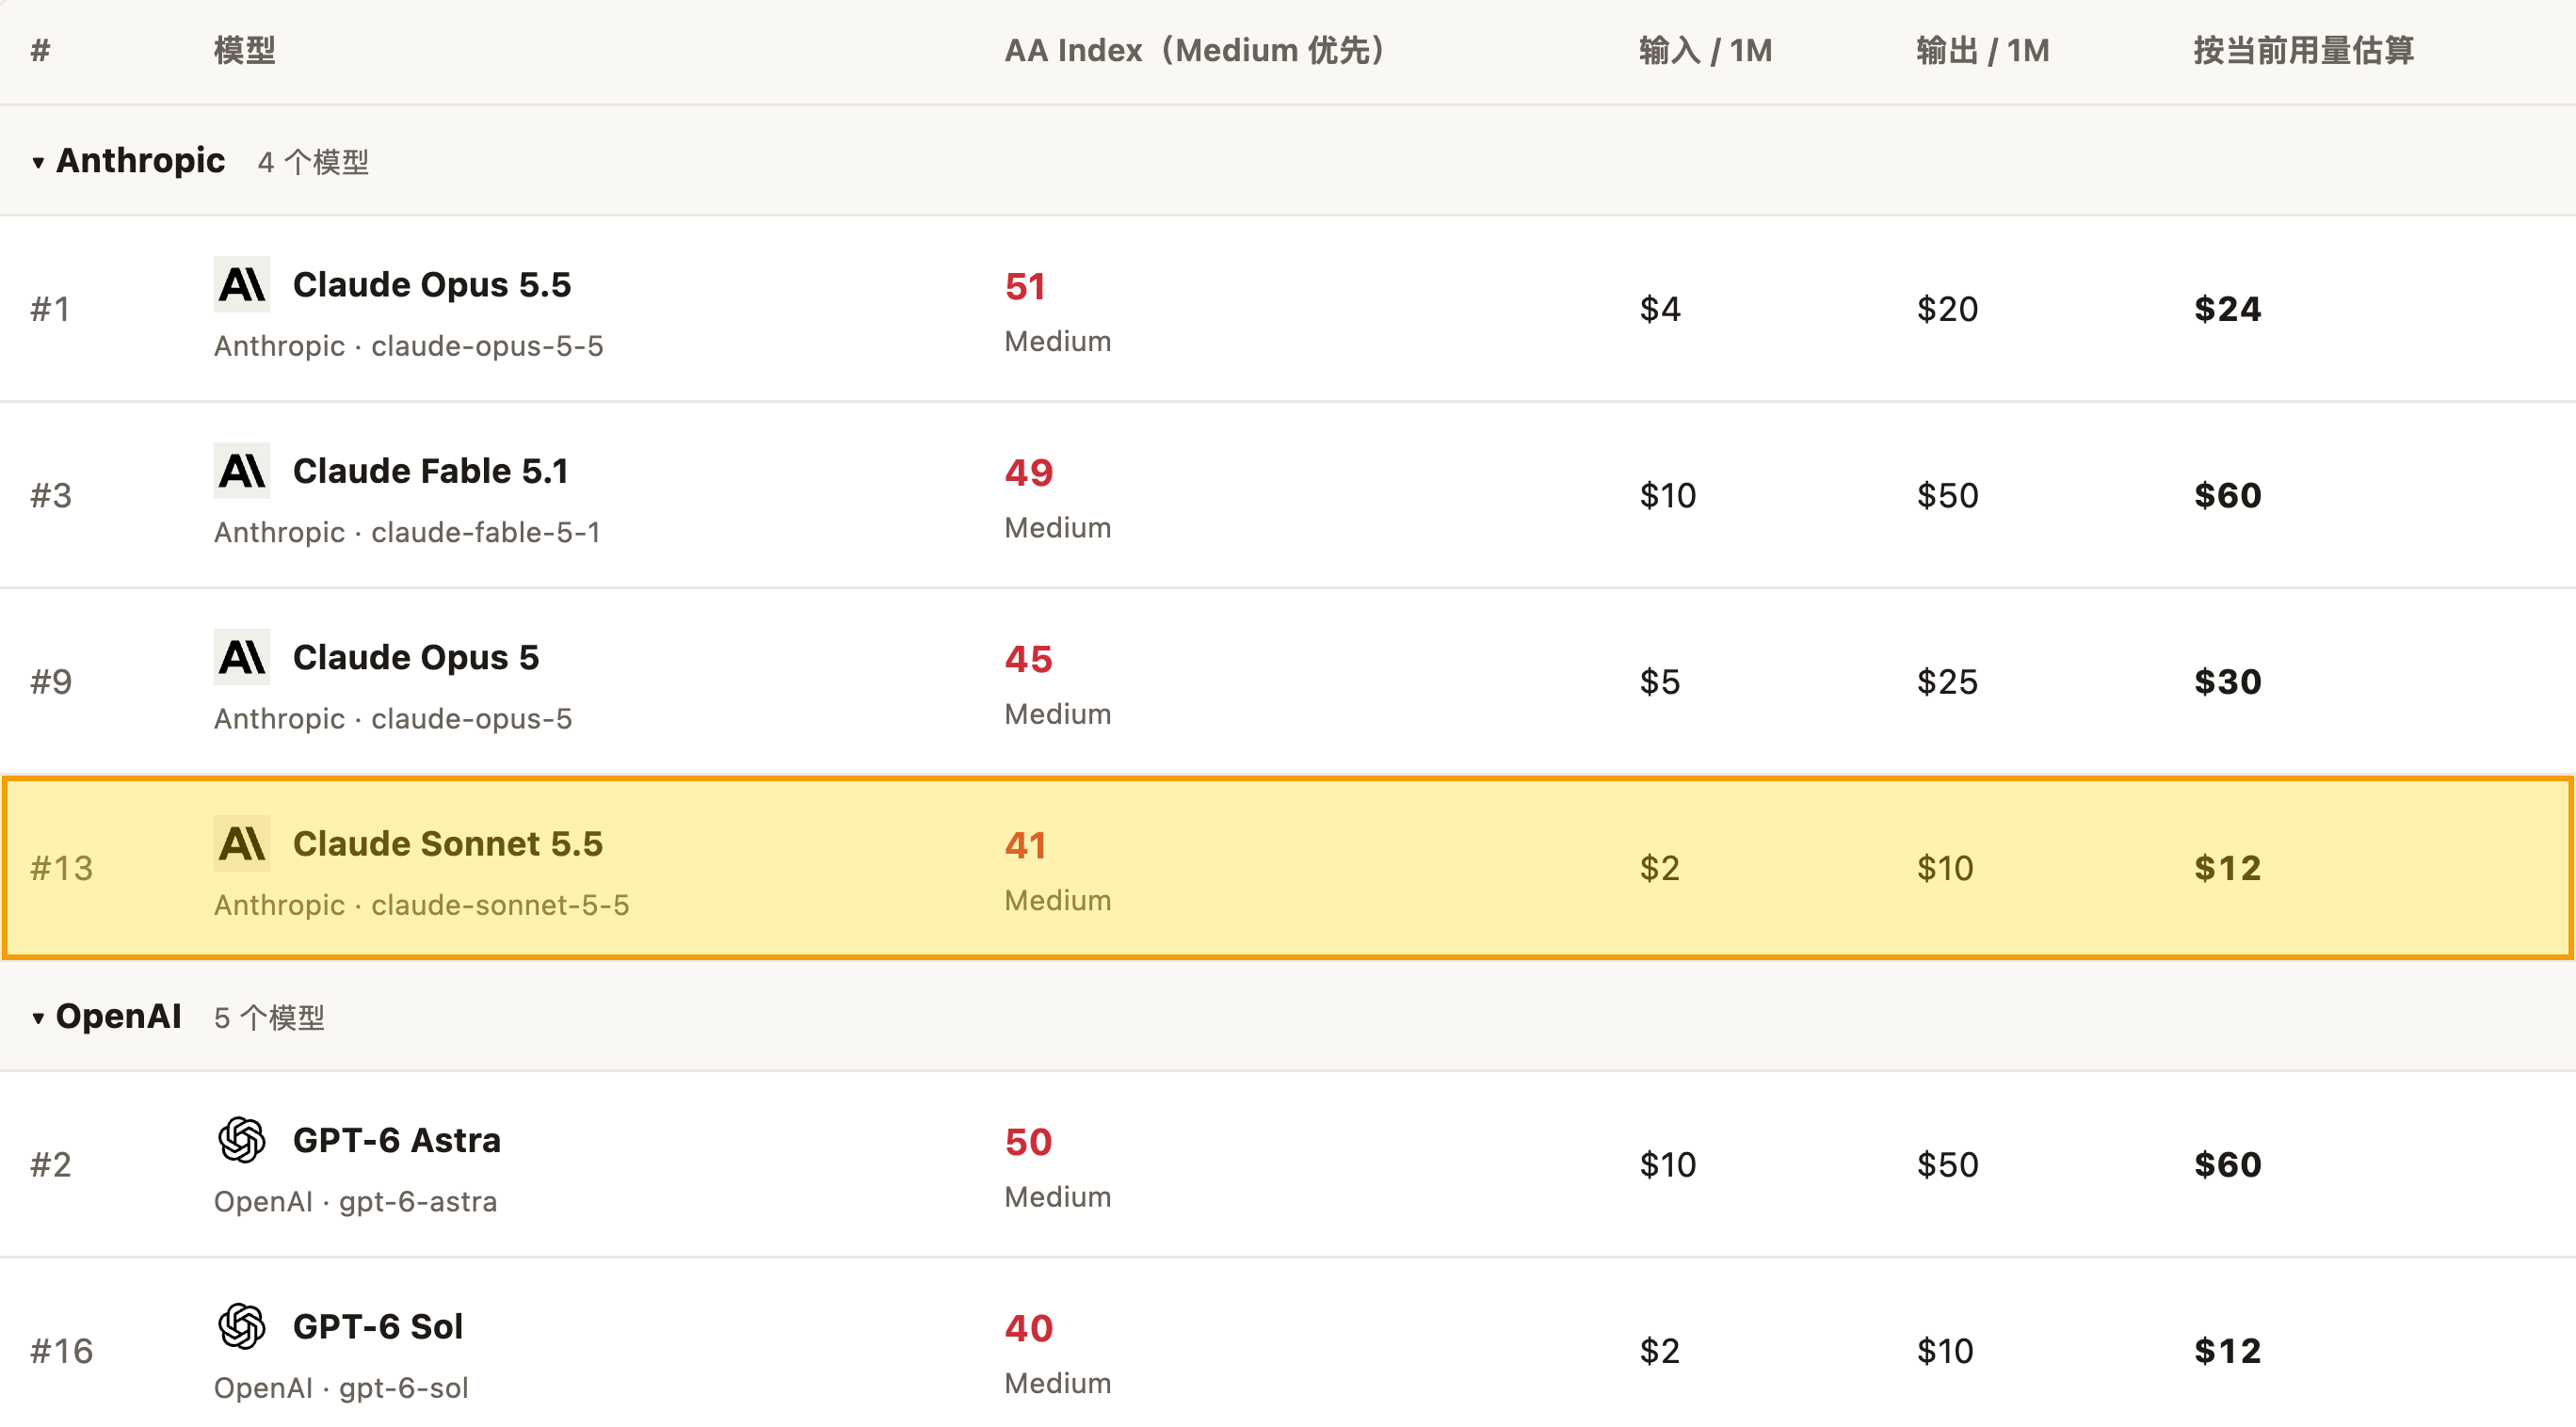Click the Anthropic logo beside Claude Fable 5.1
Image resolution: width=2576 pixels, height=1427 pixels.
pos(242,471)
